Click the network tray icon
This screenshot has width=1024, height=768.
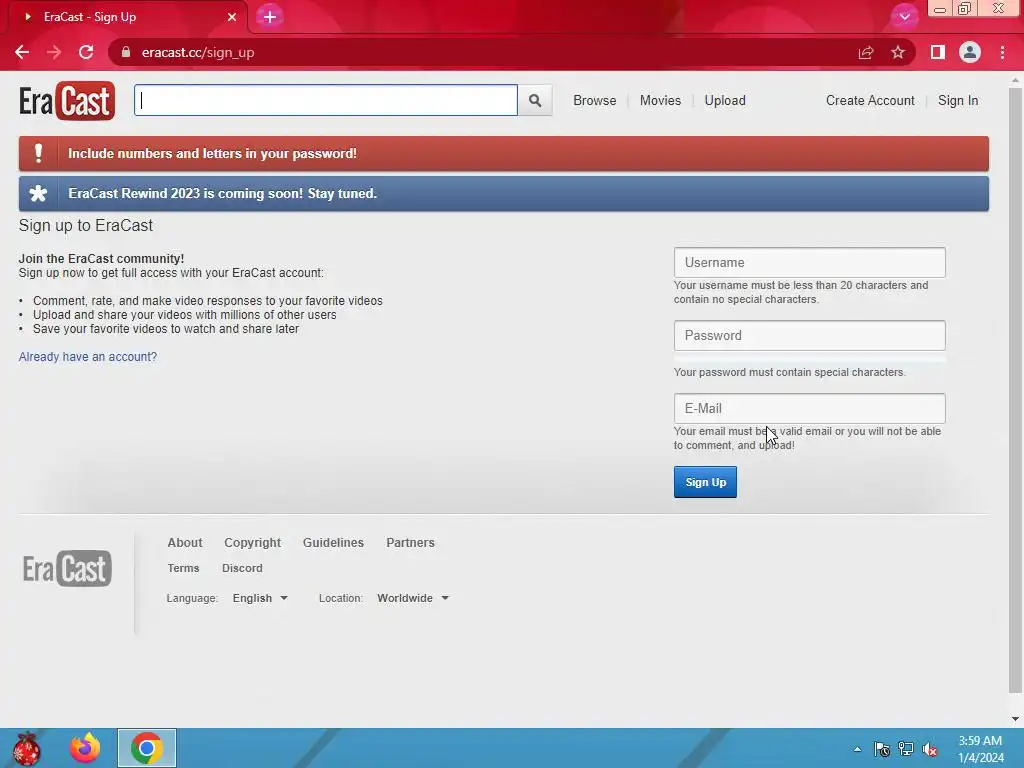click(906, 749)
